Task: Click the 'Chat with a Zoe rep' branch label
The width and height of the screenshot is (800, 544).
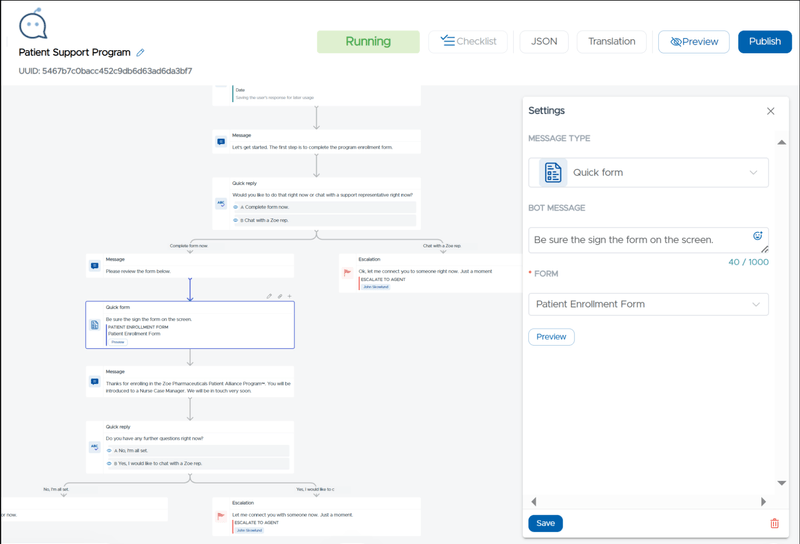Action: 442,246
